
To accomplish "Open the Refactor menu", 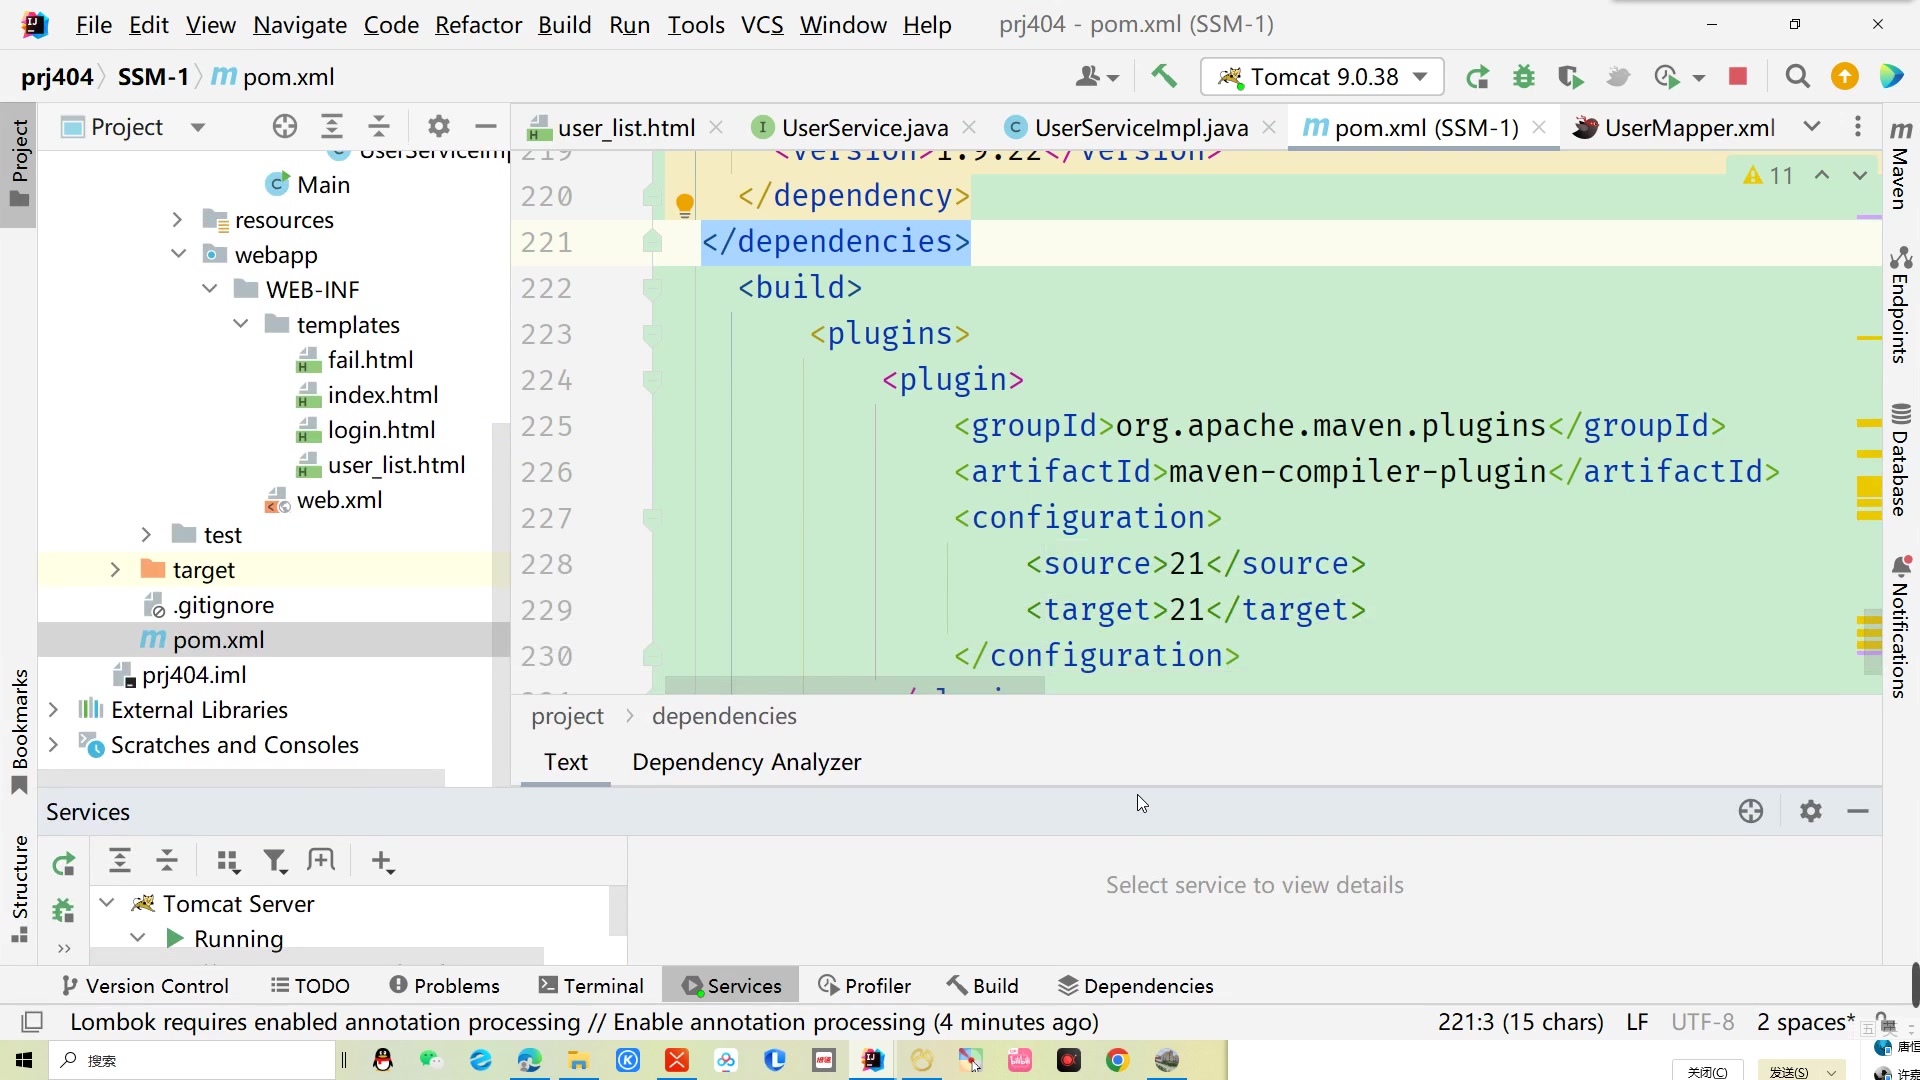I will 478,25.
